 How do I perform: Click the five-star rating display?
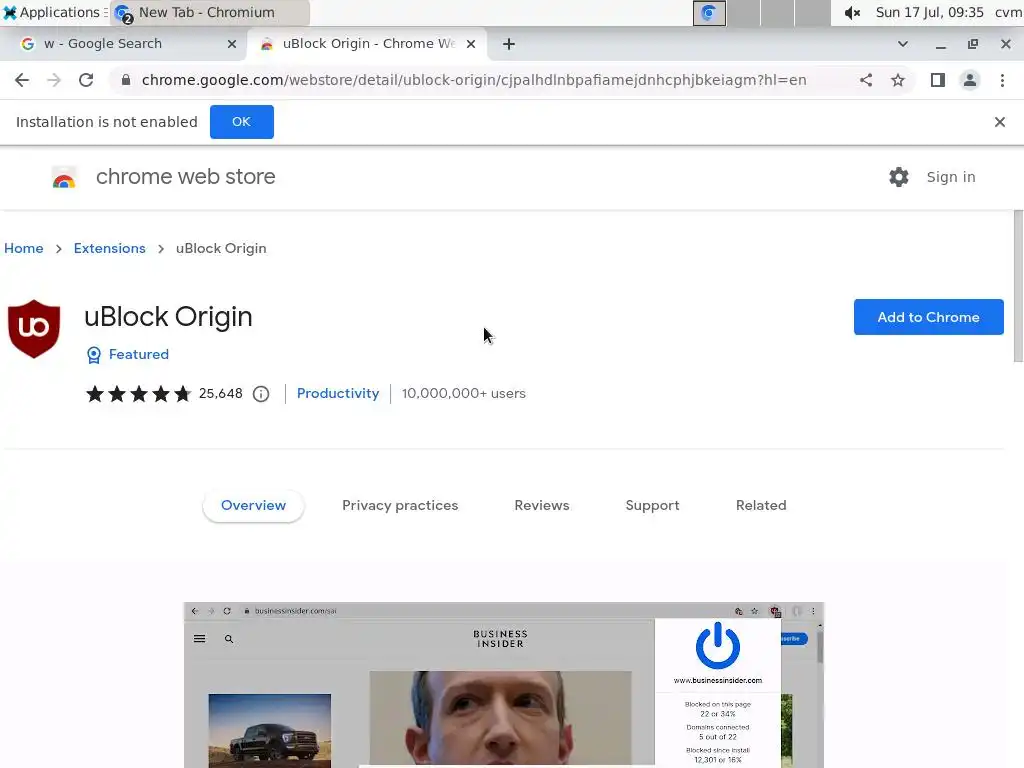[x=138, y=394]
